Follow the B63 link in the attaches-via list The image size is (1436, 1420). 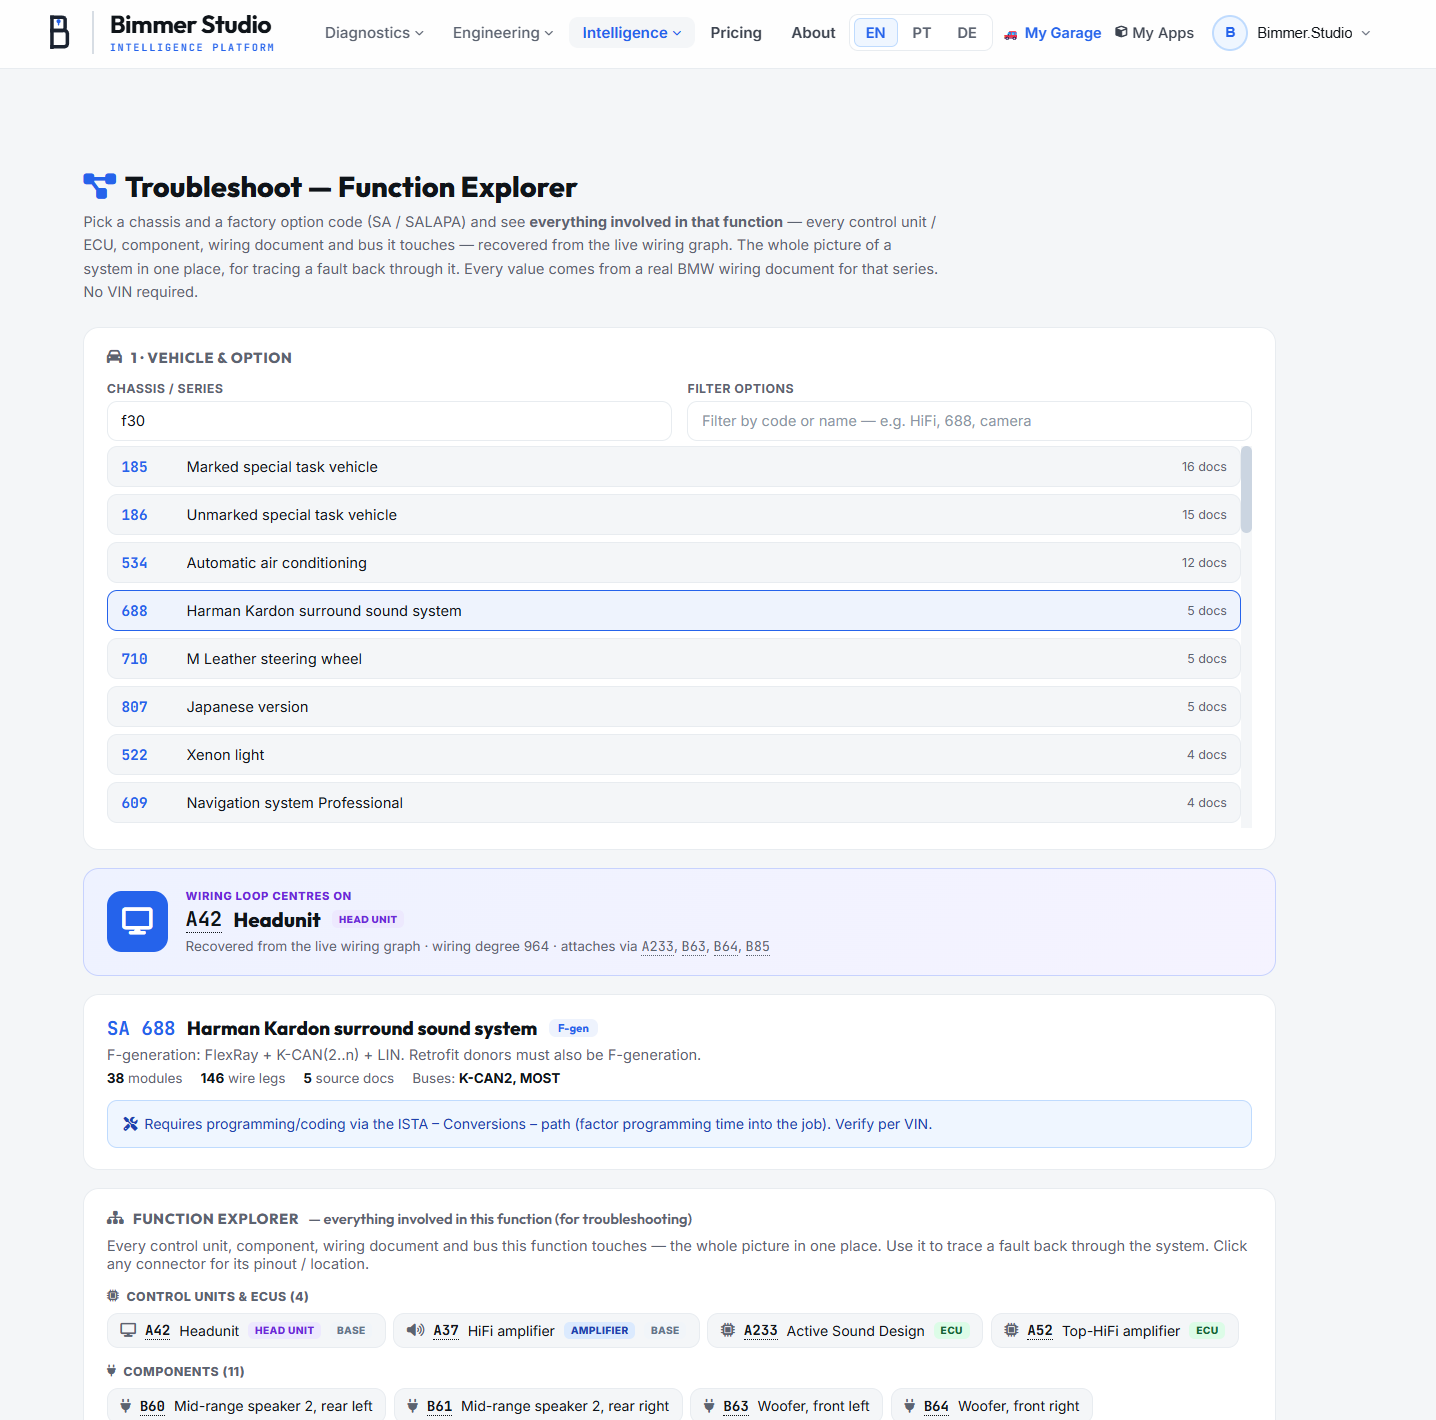pyautogui.click(x=694, y=947)
